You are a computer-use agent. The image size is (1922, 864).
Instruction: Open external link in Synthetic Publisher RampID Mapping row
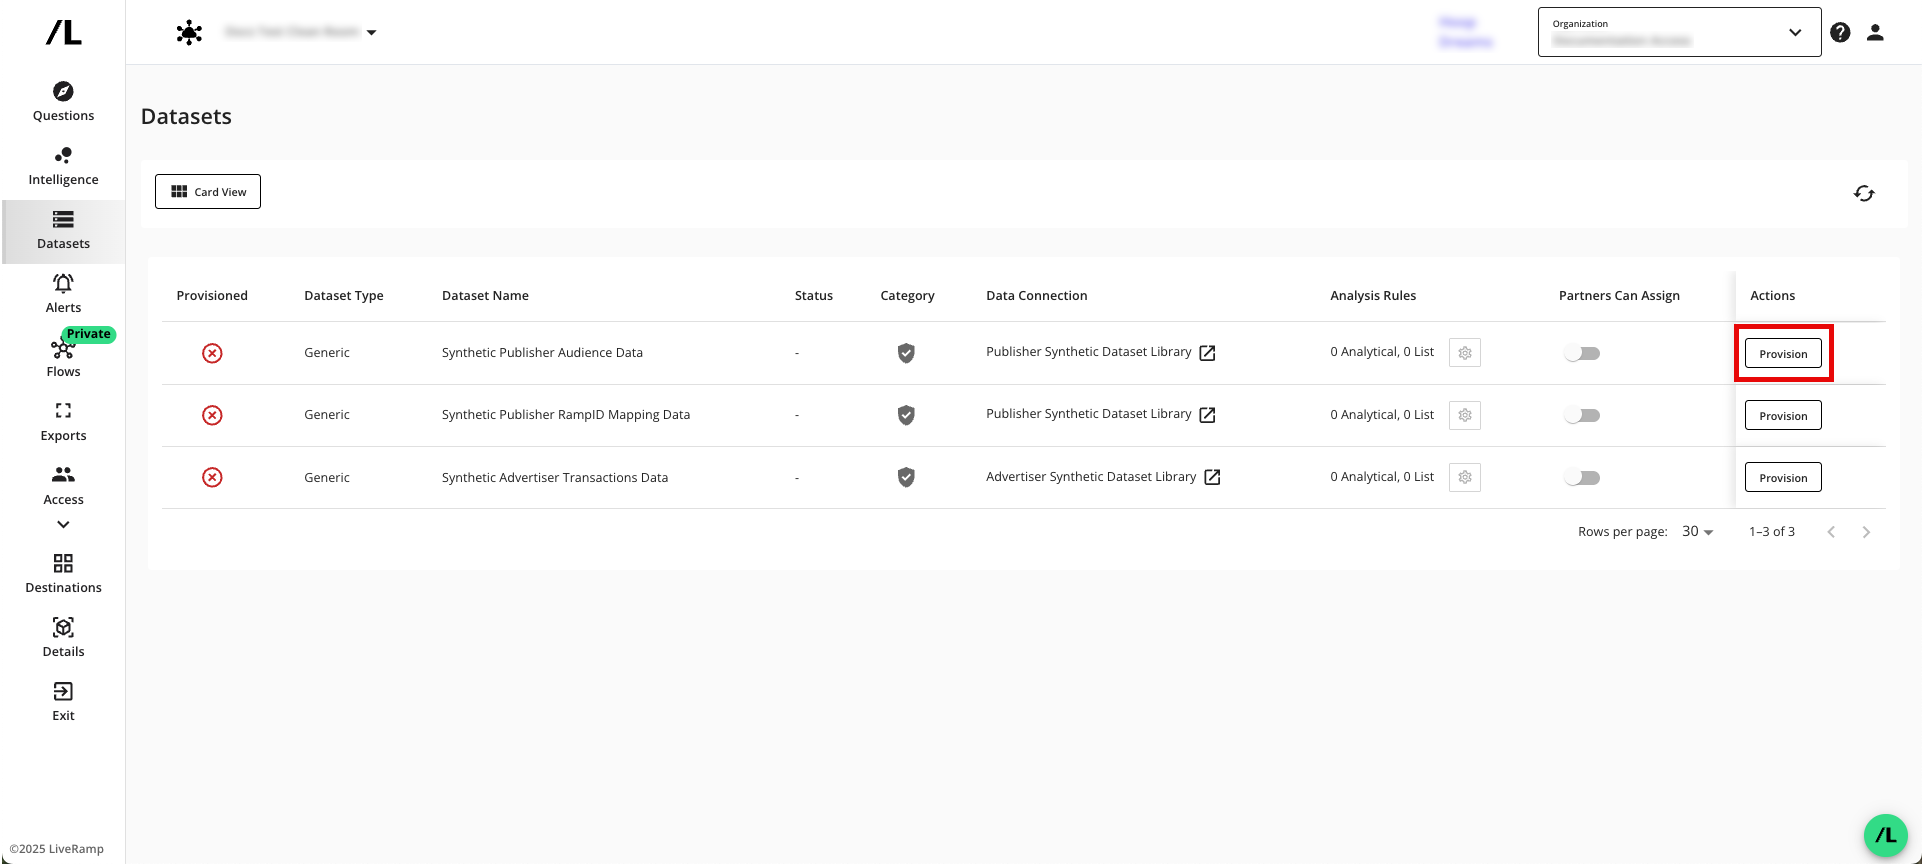1207,415
